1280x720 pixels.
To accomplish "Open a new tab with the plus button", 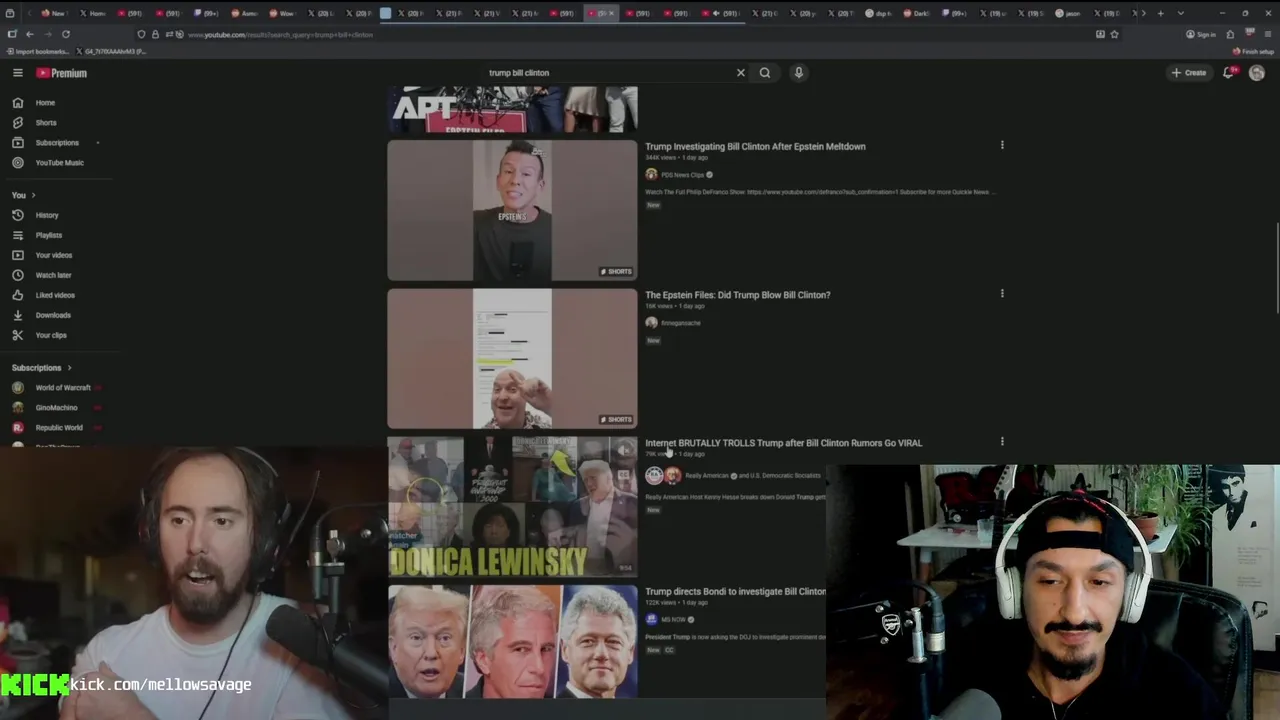I will (x=1160, y=13).
